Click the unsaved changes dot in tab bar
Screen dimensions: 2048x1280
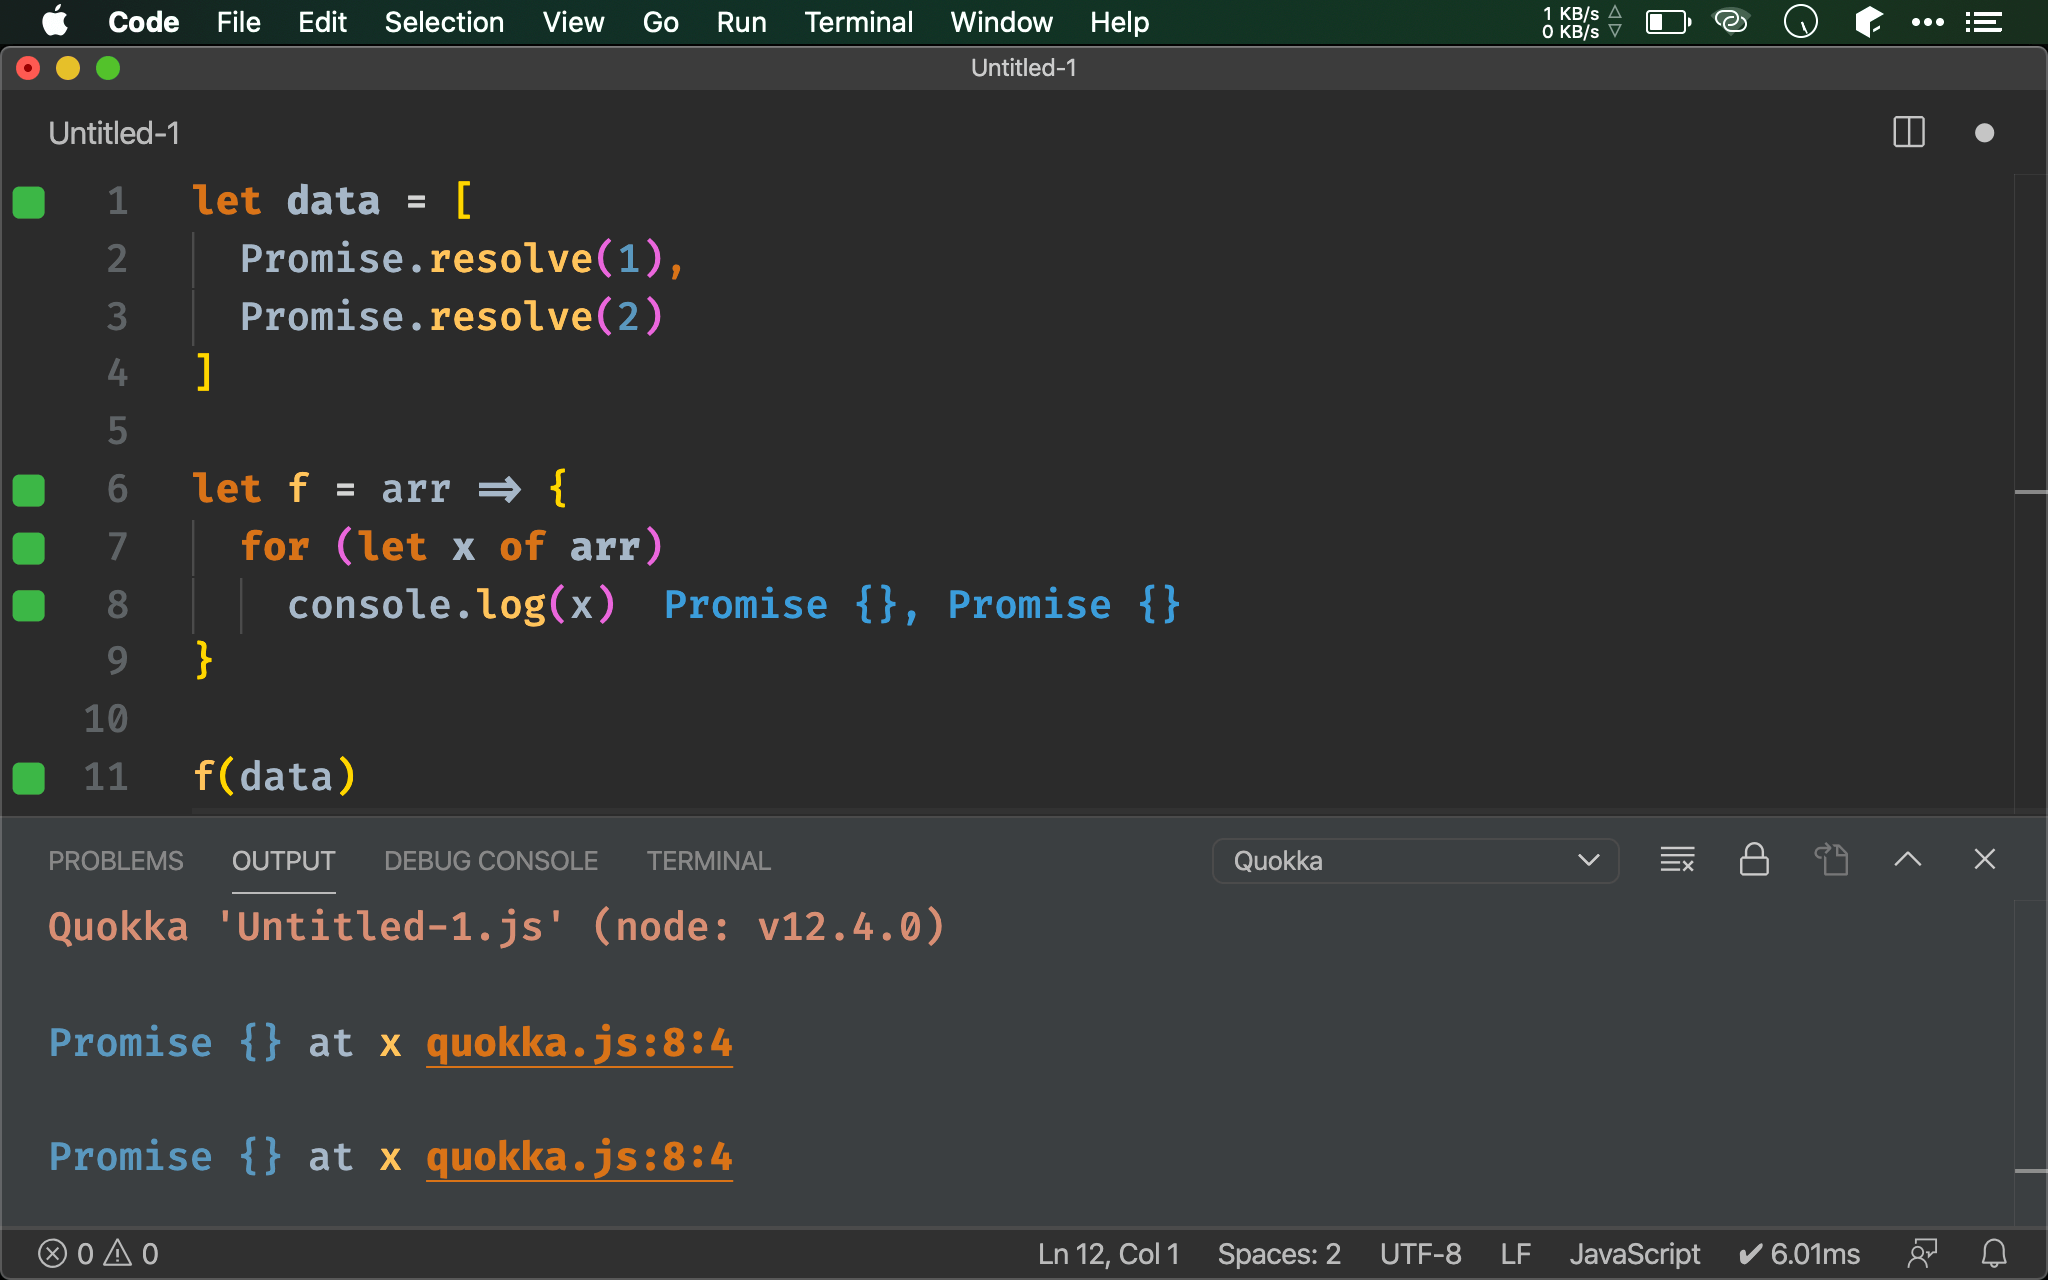click(x=1984, y=133)
